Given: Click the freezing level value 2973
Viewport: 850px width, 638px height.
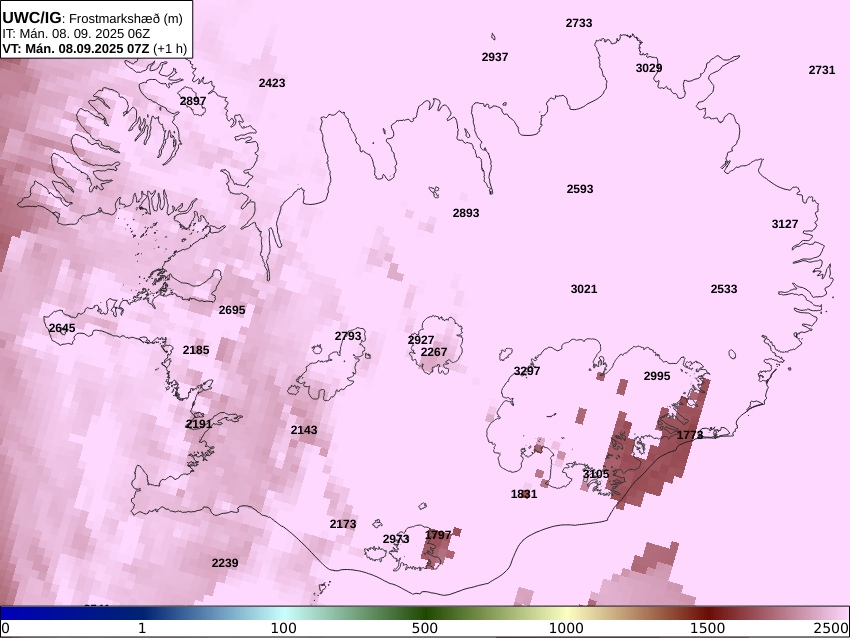Looking at the screenshot, I should [396, 539].
